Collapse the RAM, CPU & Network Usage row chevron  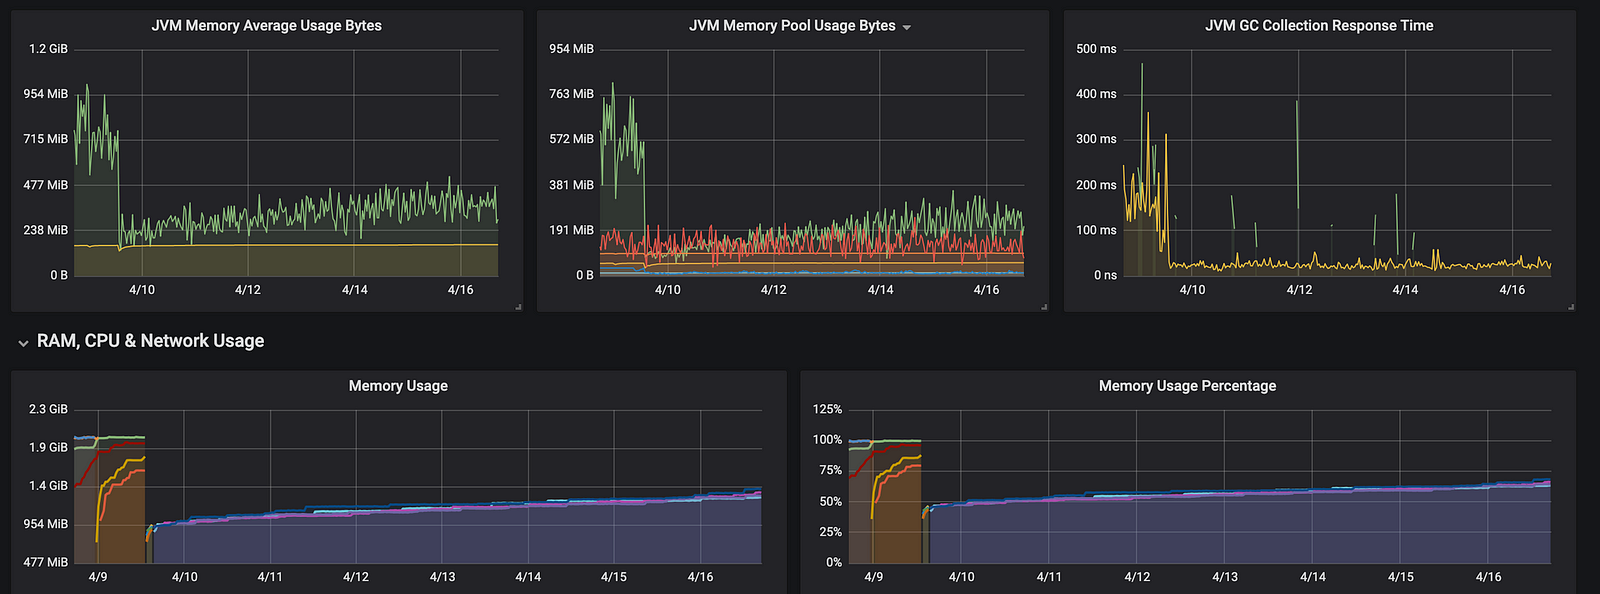pos(23,343)
